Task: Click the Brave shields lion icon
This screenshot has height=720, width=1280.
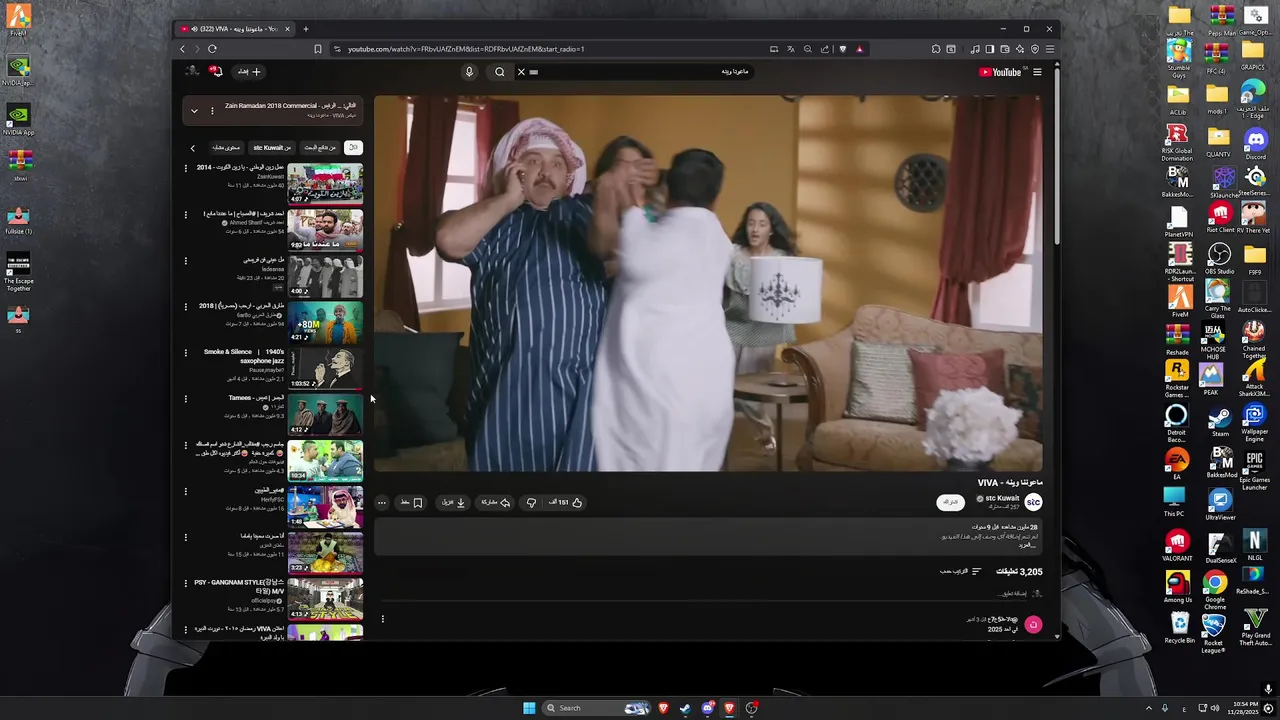Action: (843, 49)
